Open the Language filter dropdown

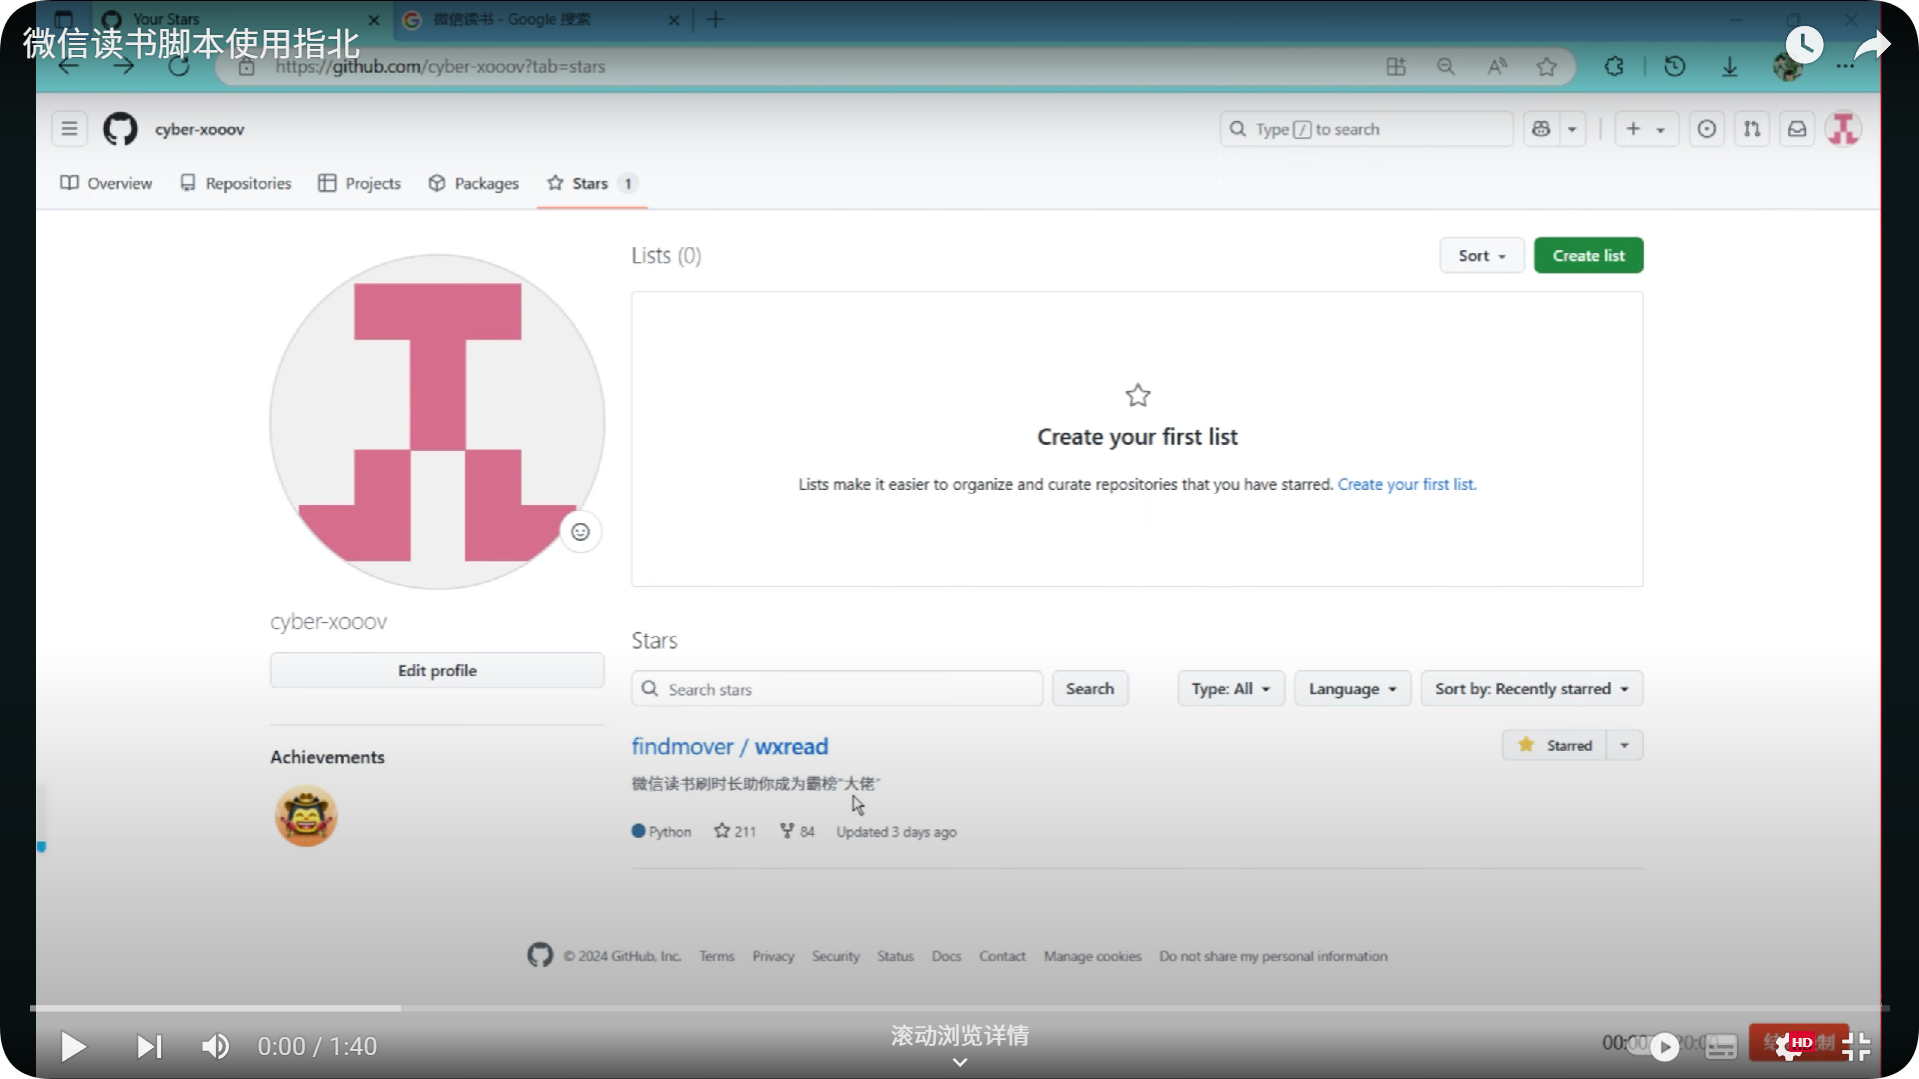(x=1352, y=689)
